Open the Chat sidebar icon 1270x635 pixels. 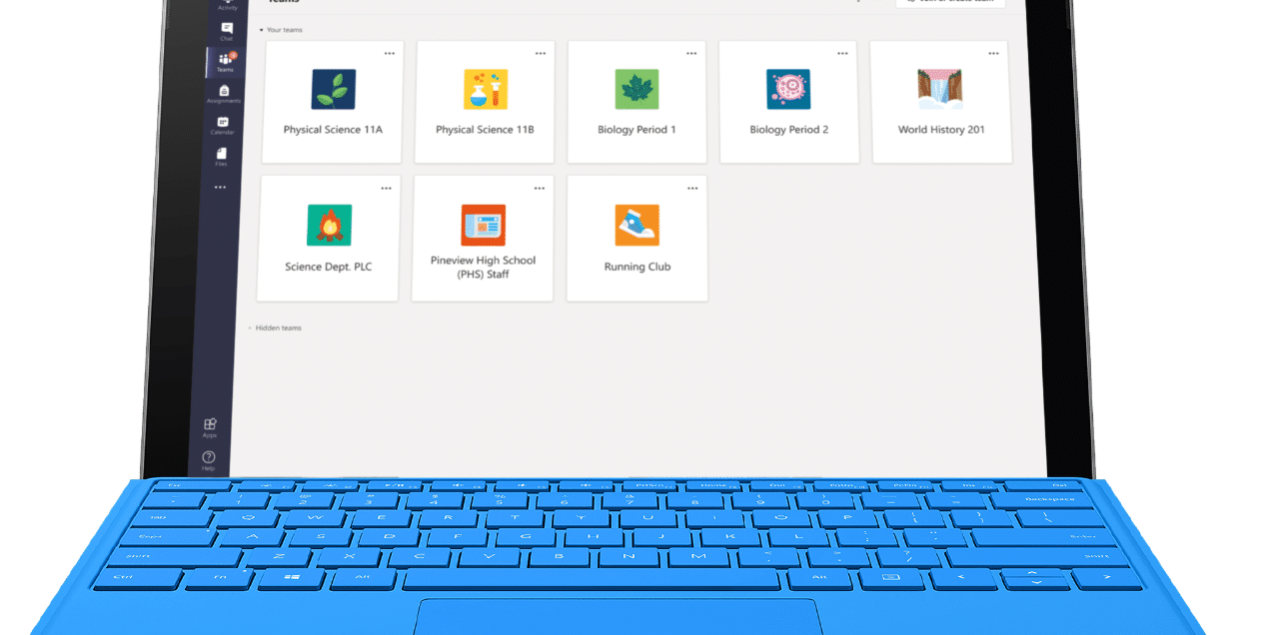pos(226,30)
